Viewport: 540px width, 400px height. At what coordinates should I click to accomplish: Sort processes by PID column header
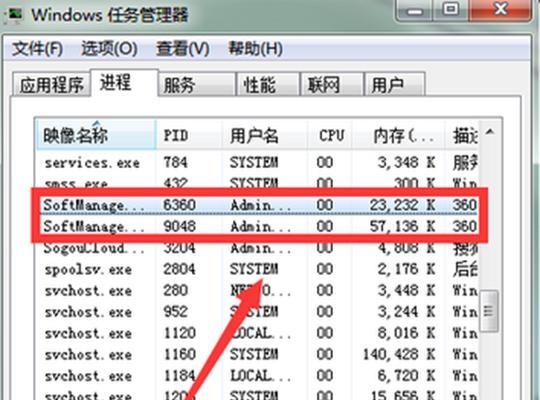click(x=189, y=135)
